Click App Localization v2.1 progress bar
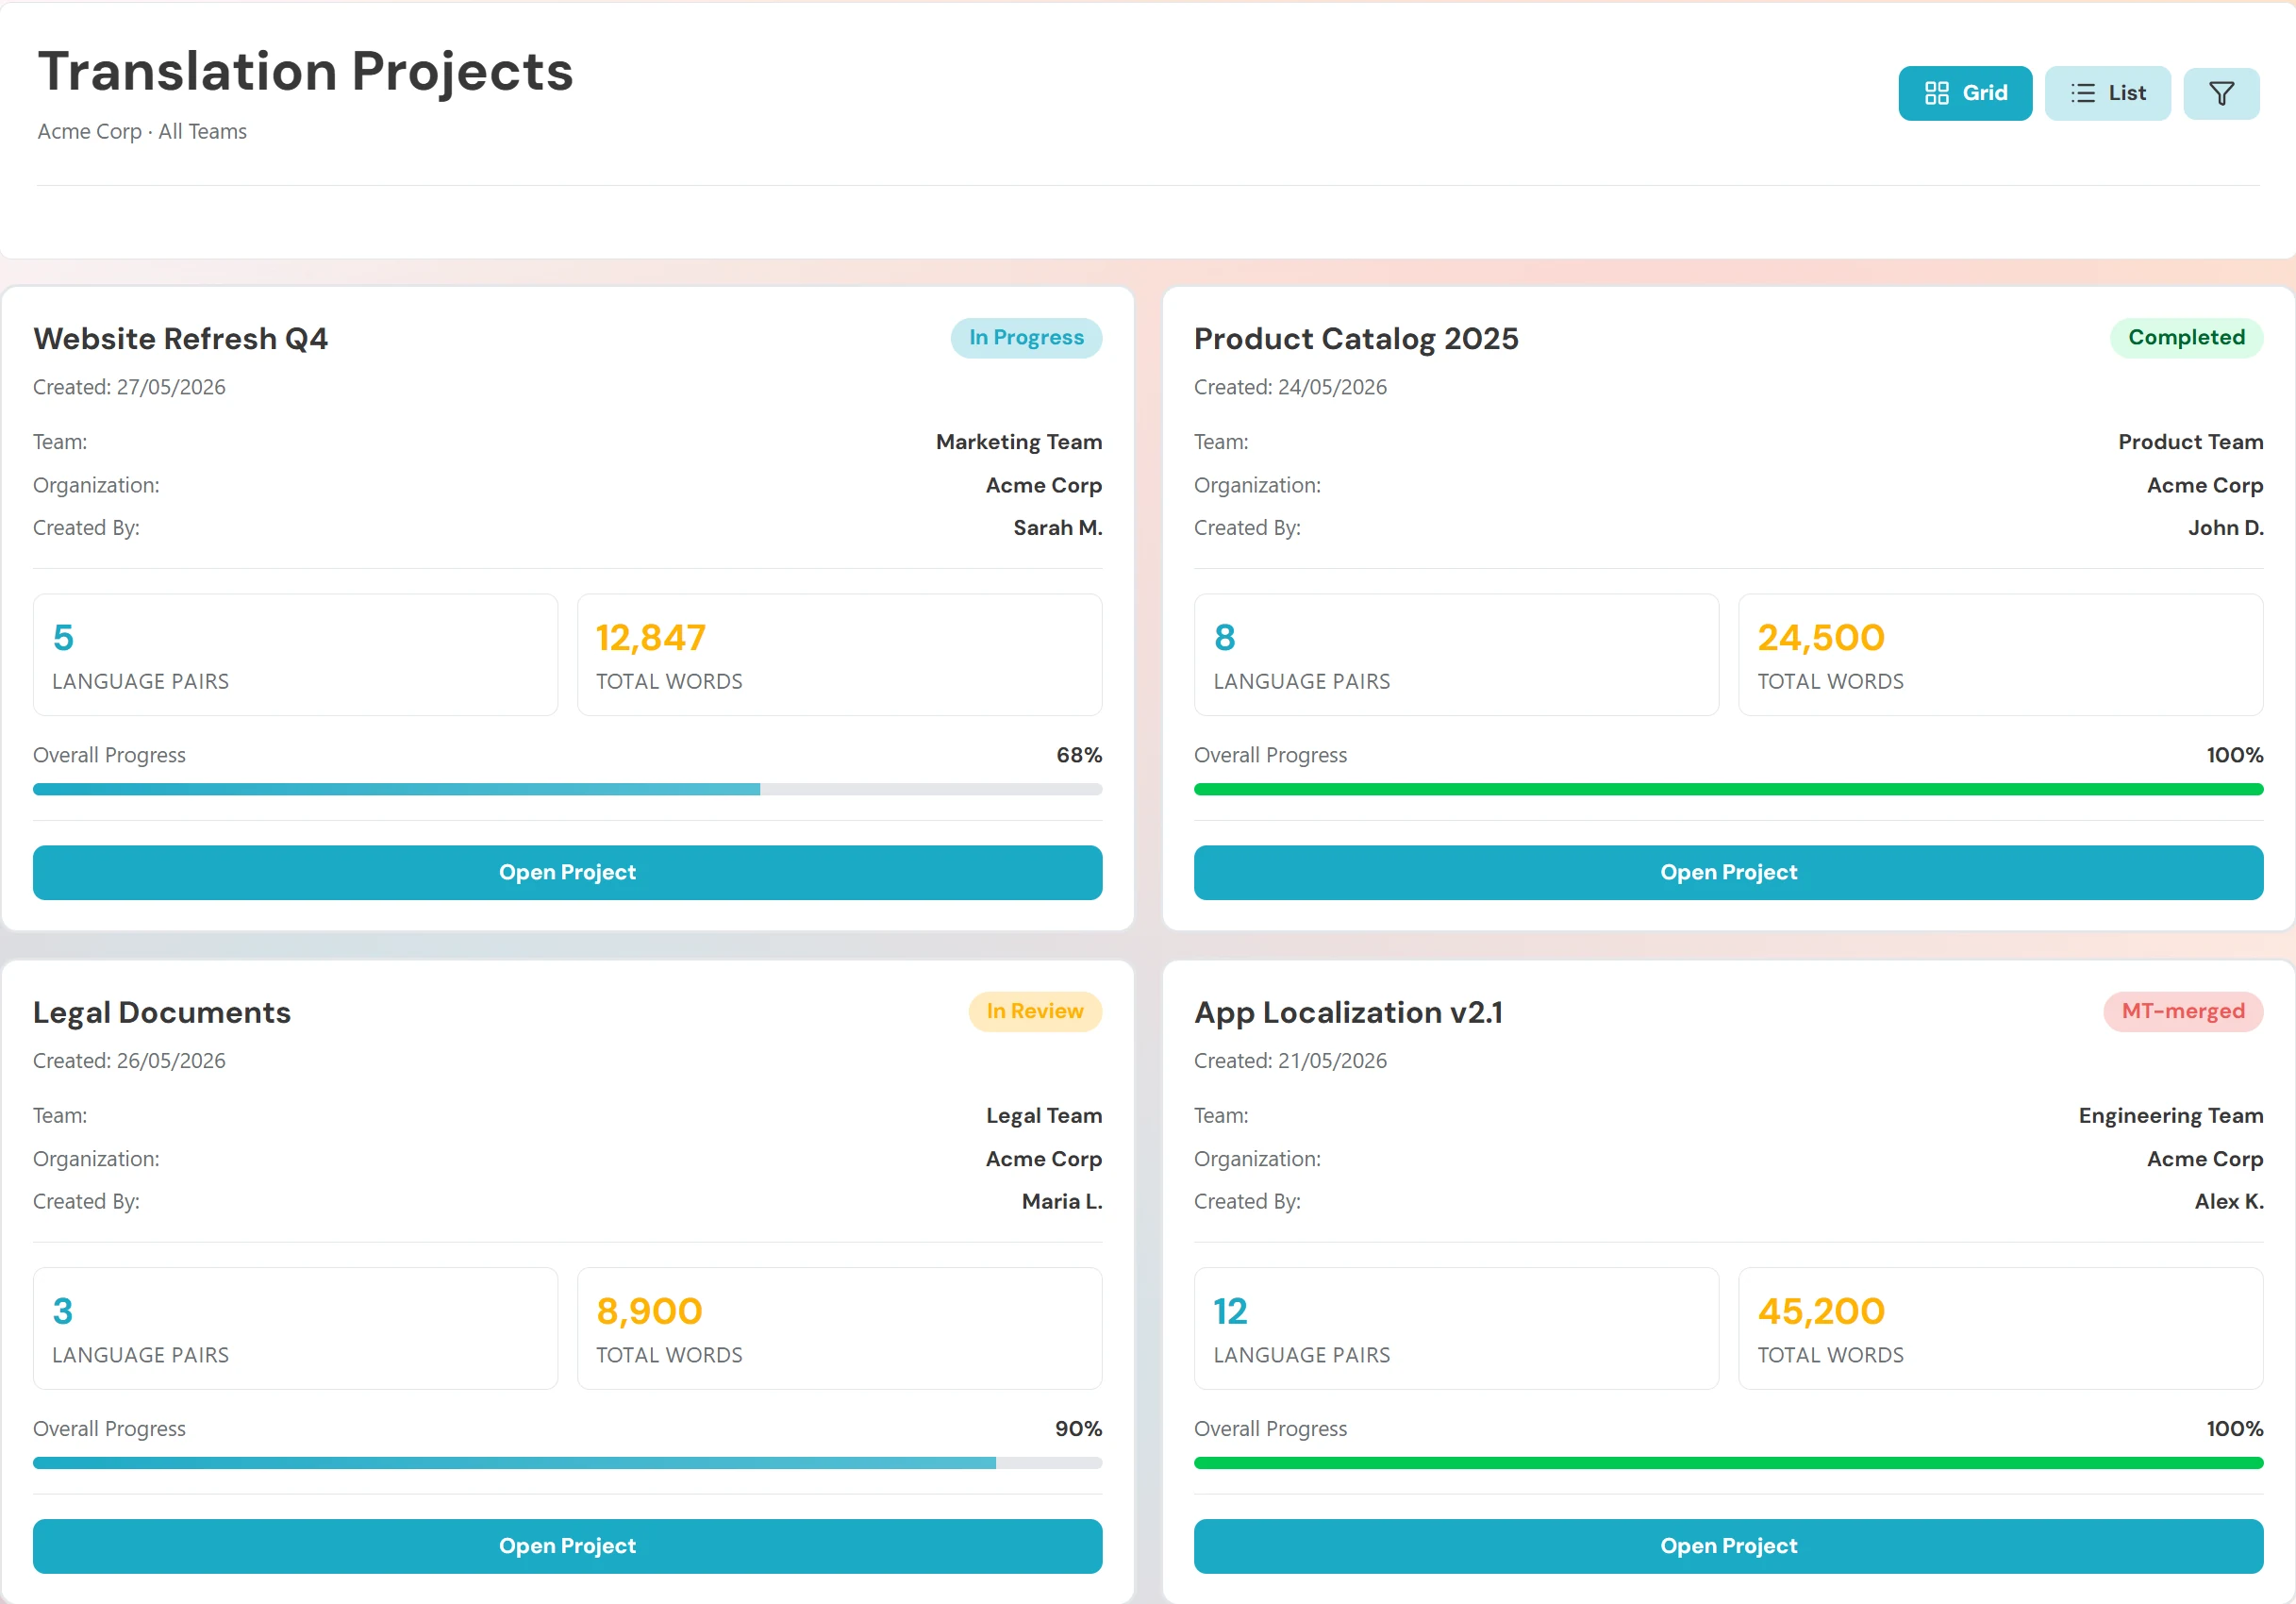The height and width of the screenshot is (1604, 2296). coord(1728,1463)
